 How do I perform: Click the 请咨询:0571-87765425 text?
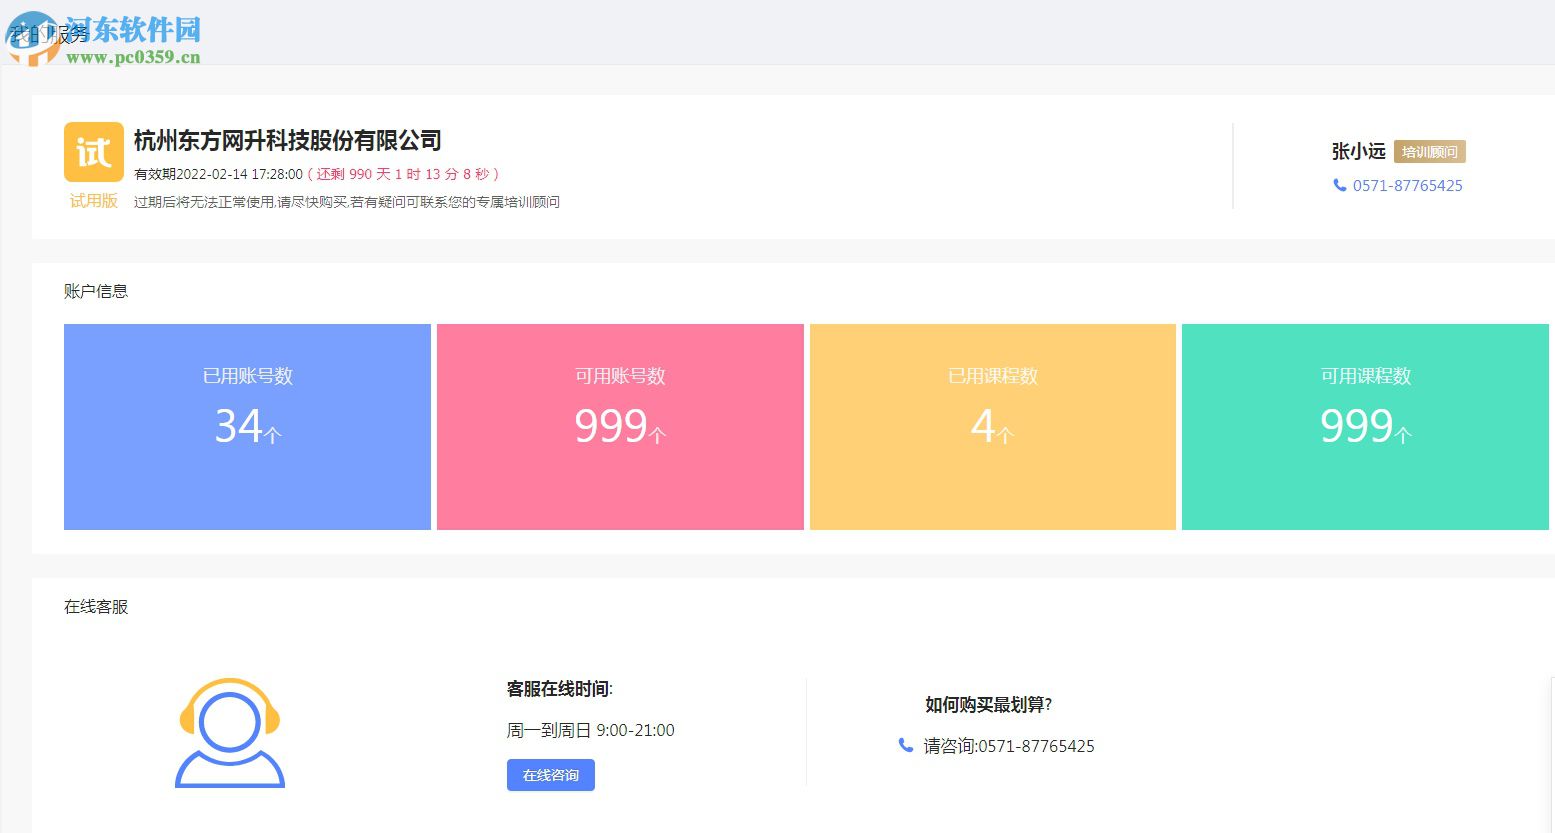point(1009,746)
